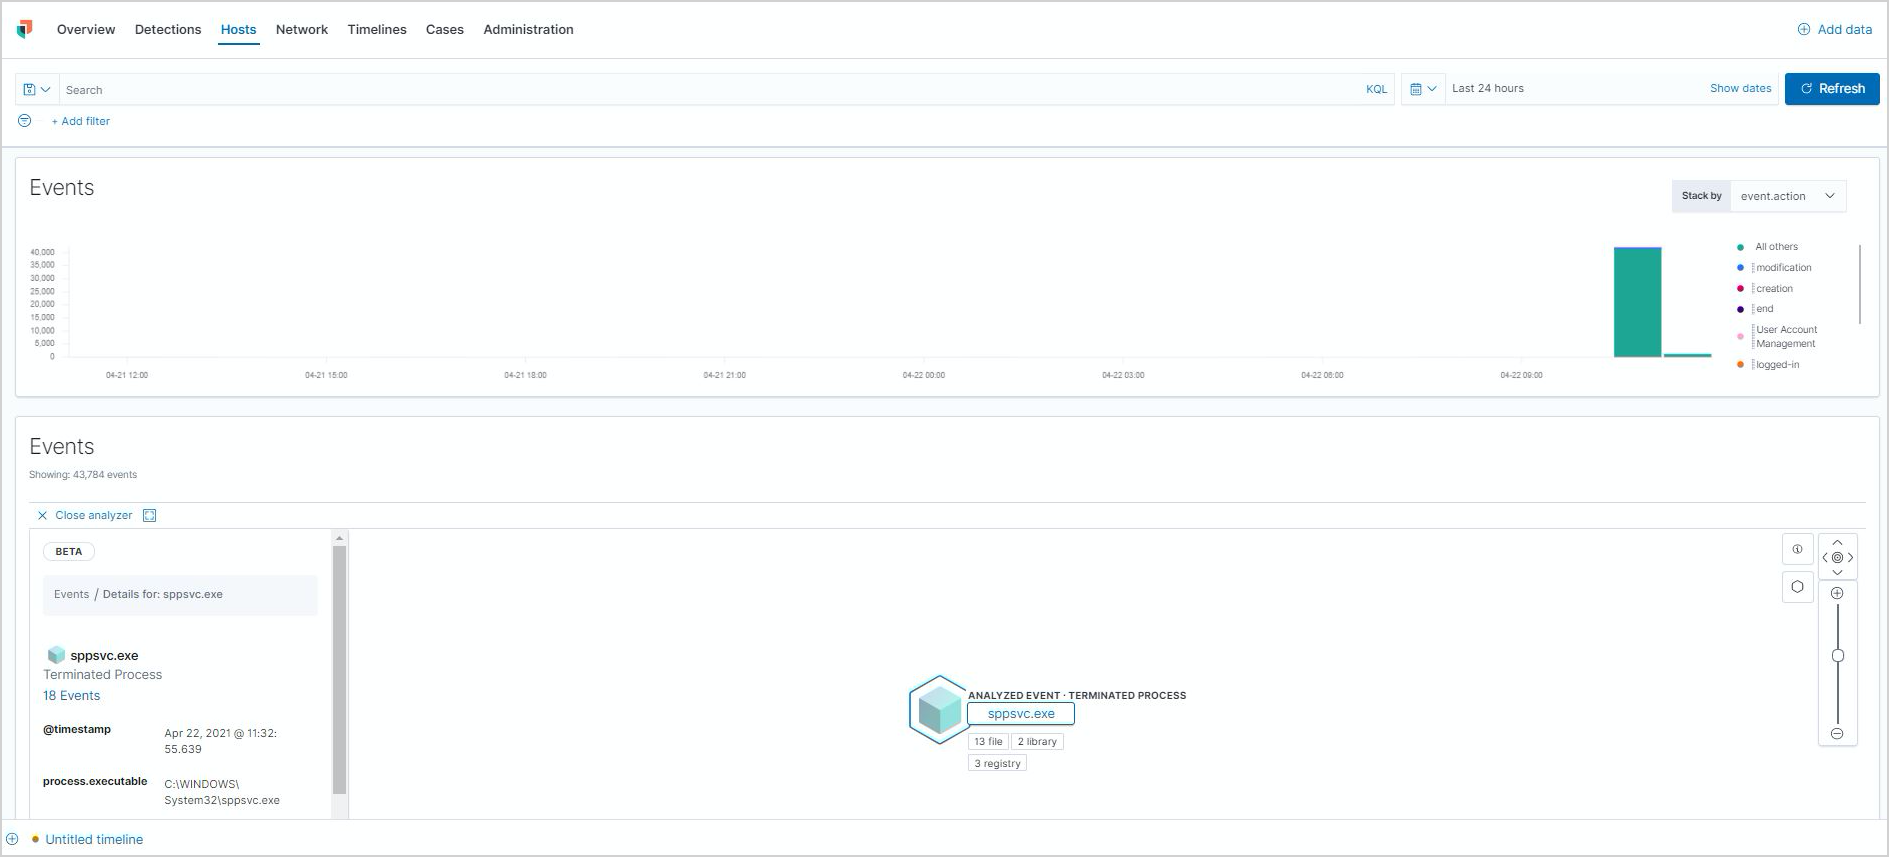Open the date quick menu calendar icon
The width and height of the screenshot is (1889, 857).
[1423, 89]
